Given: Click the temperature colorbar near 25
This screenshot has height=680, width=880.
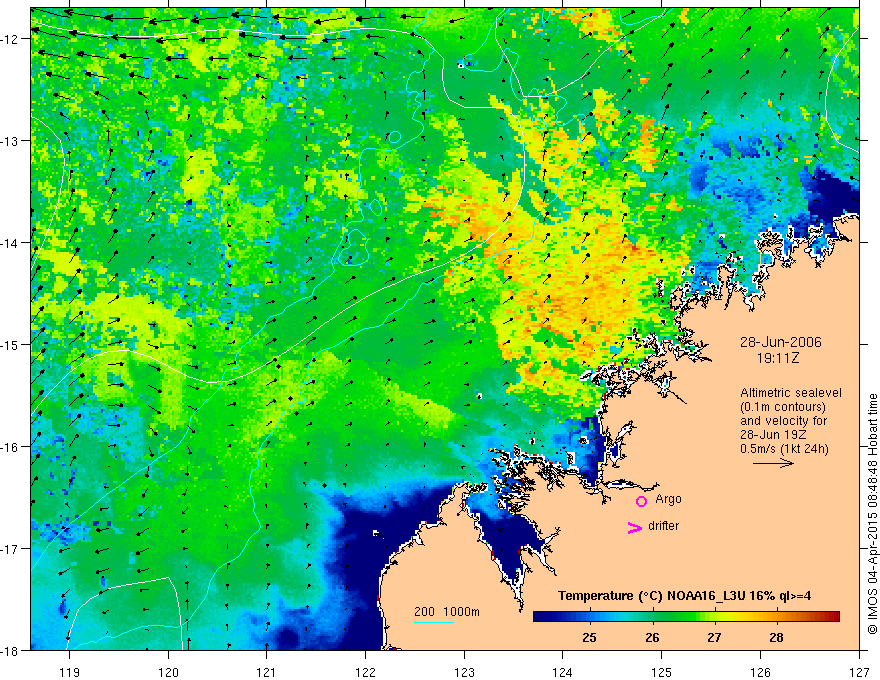Looking at the screenshot, I should [589, 617].
